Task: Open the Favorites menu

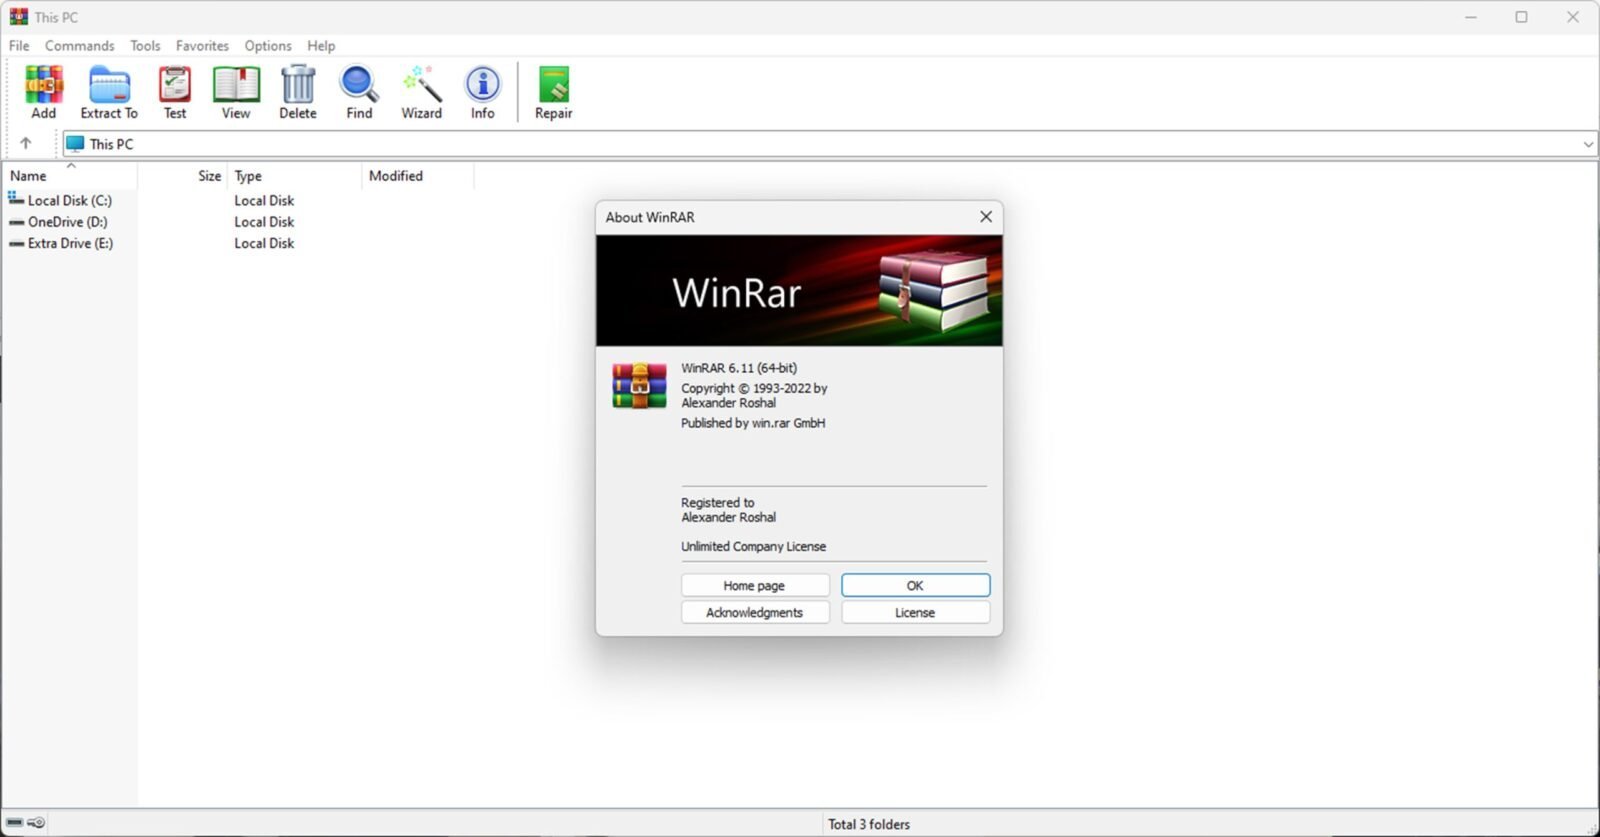Action: point(202,46)
